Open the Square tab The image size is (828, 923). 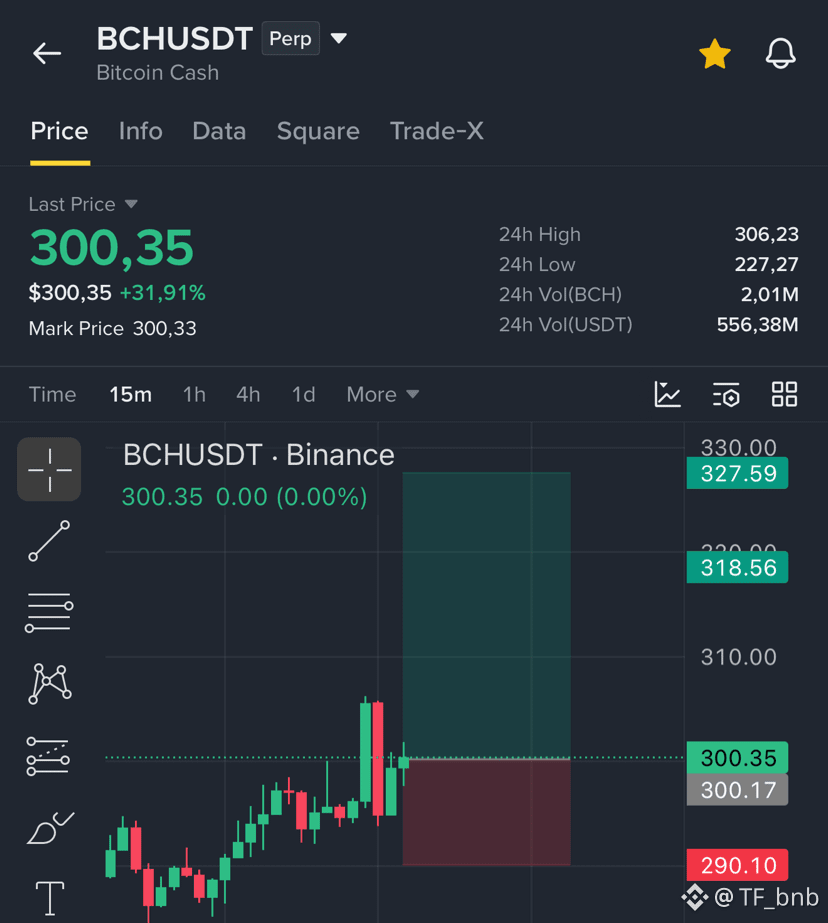tap(318, 131)
